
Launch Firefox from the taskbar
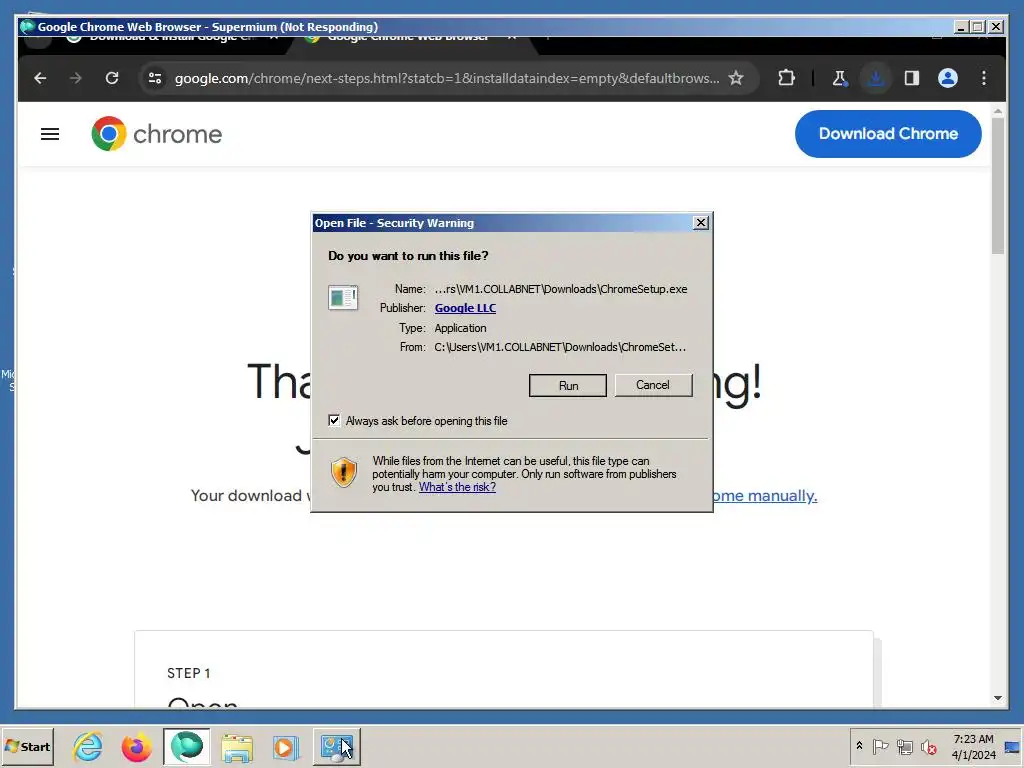[136, 746]
